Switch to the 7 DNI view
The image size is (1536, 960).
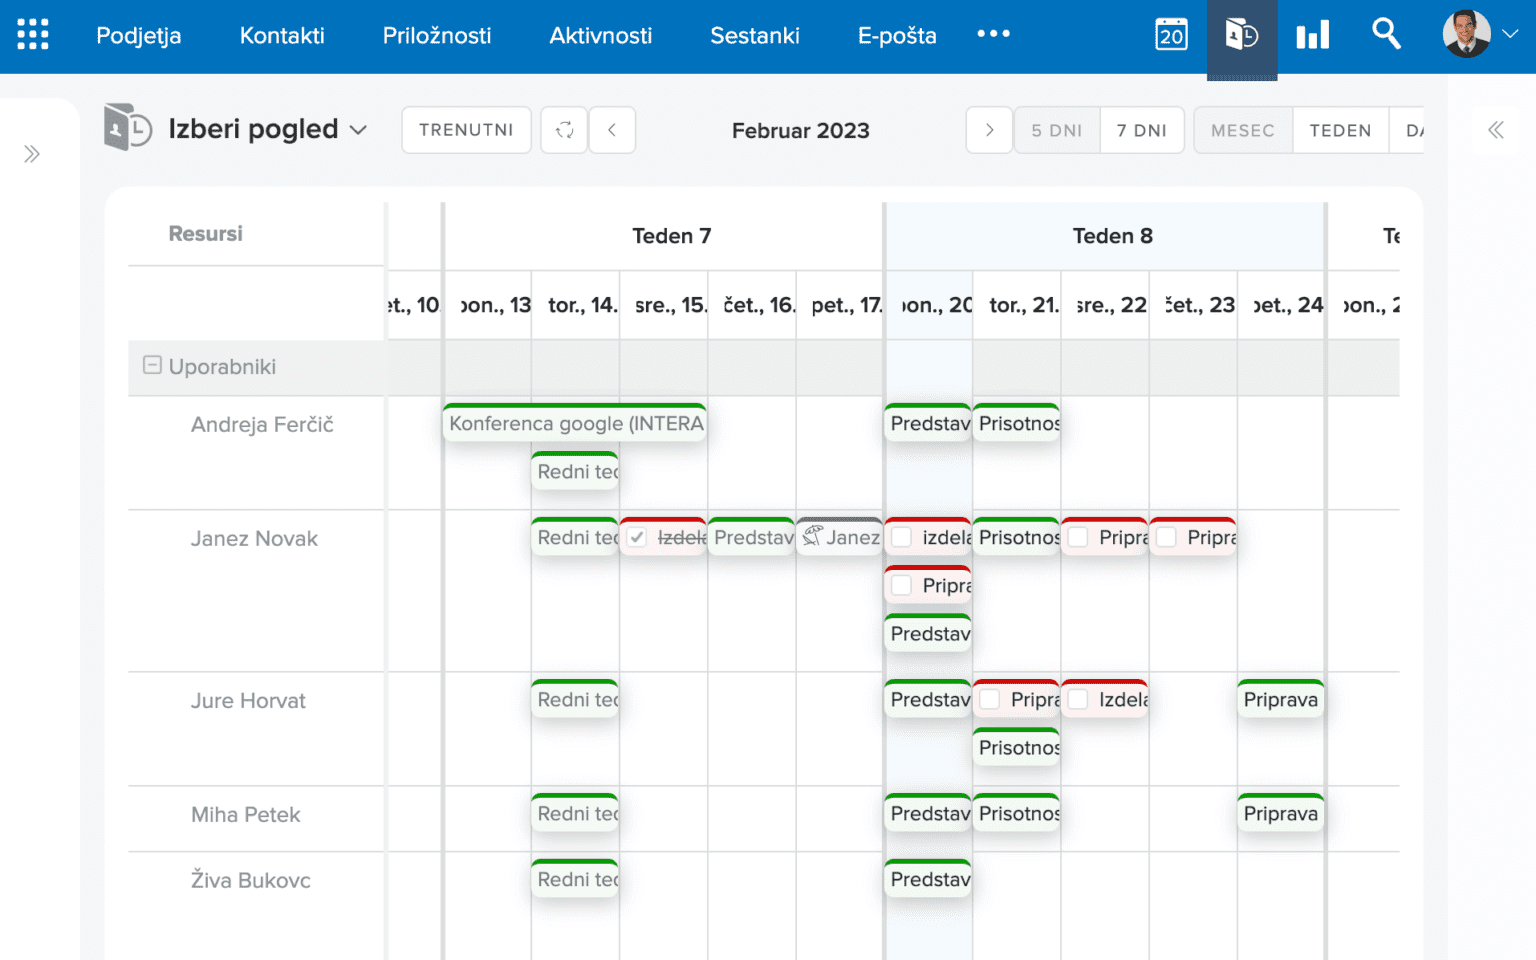1141,130
